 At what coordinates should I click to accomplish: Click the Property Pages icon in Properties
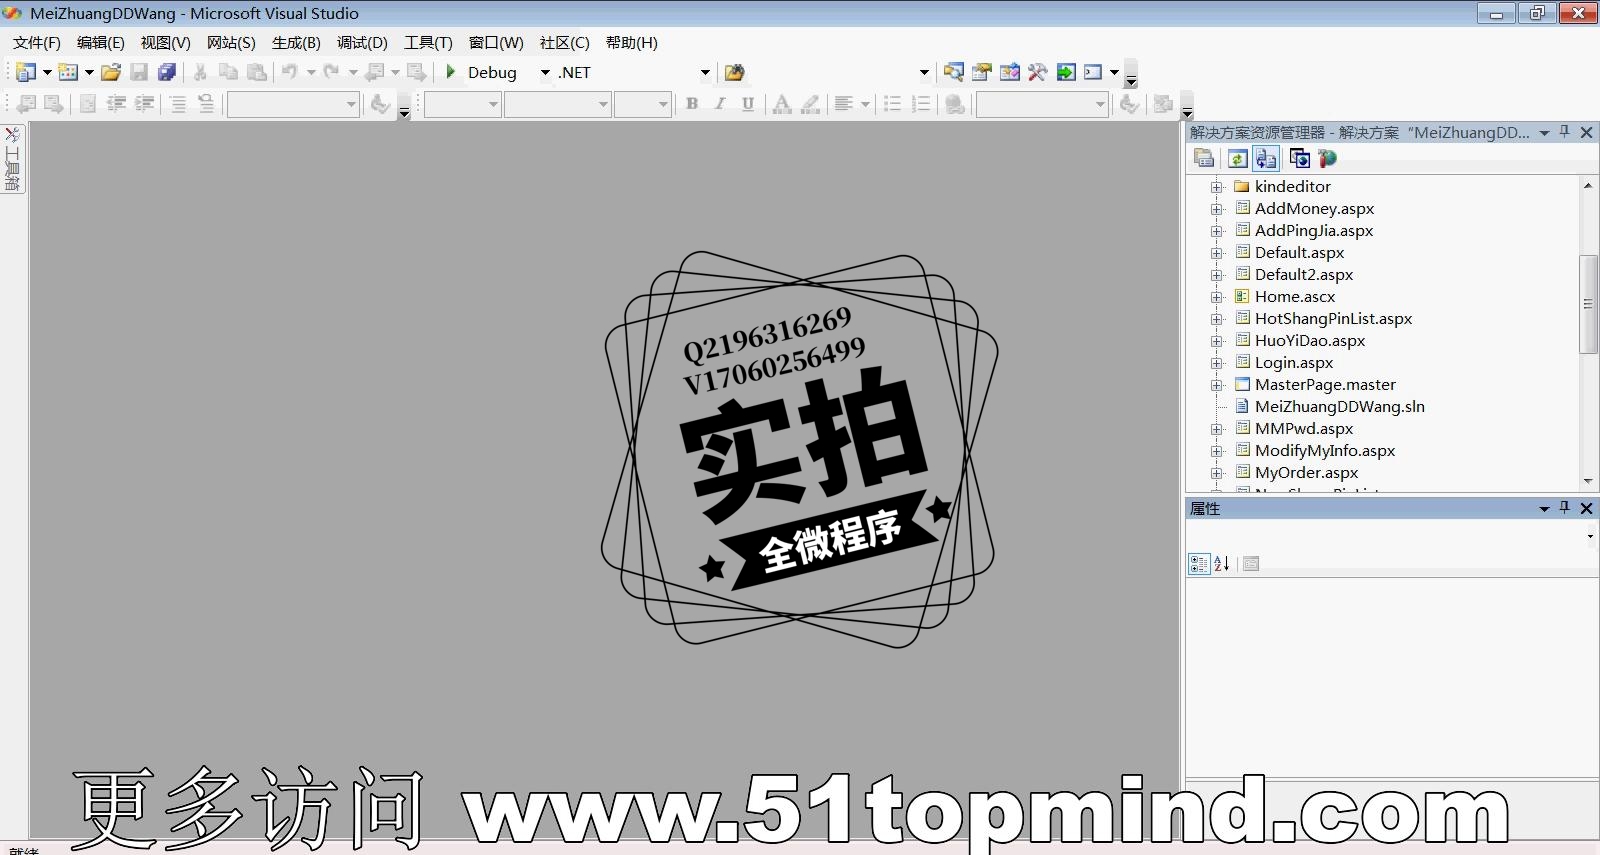tap(1251, 564)
